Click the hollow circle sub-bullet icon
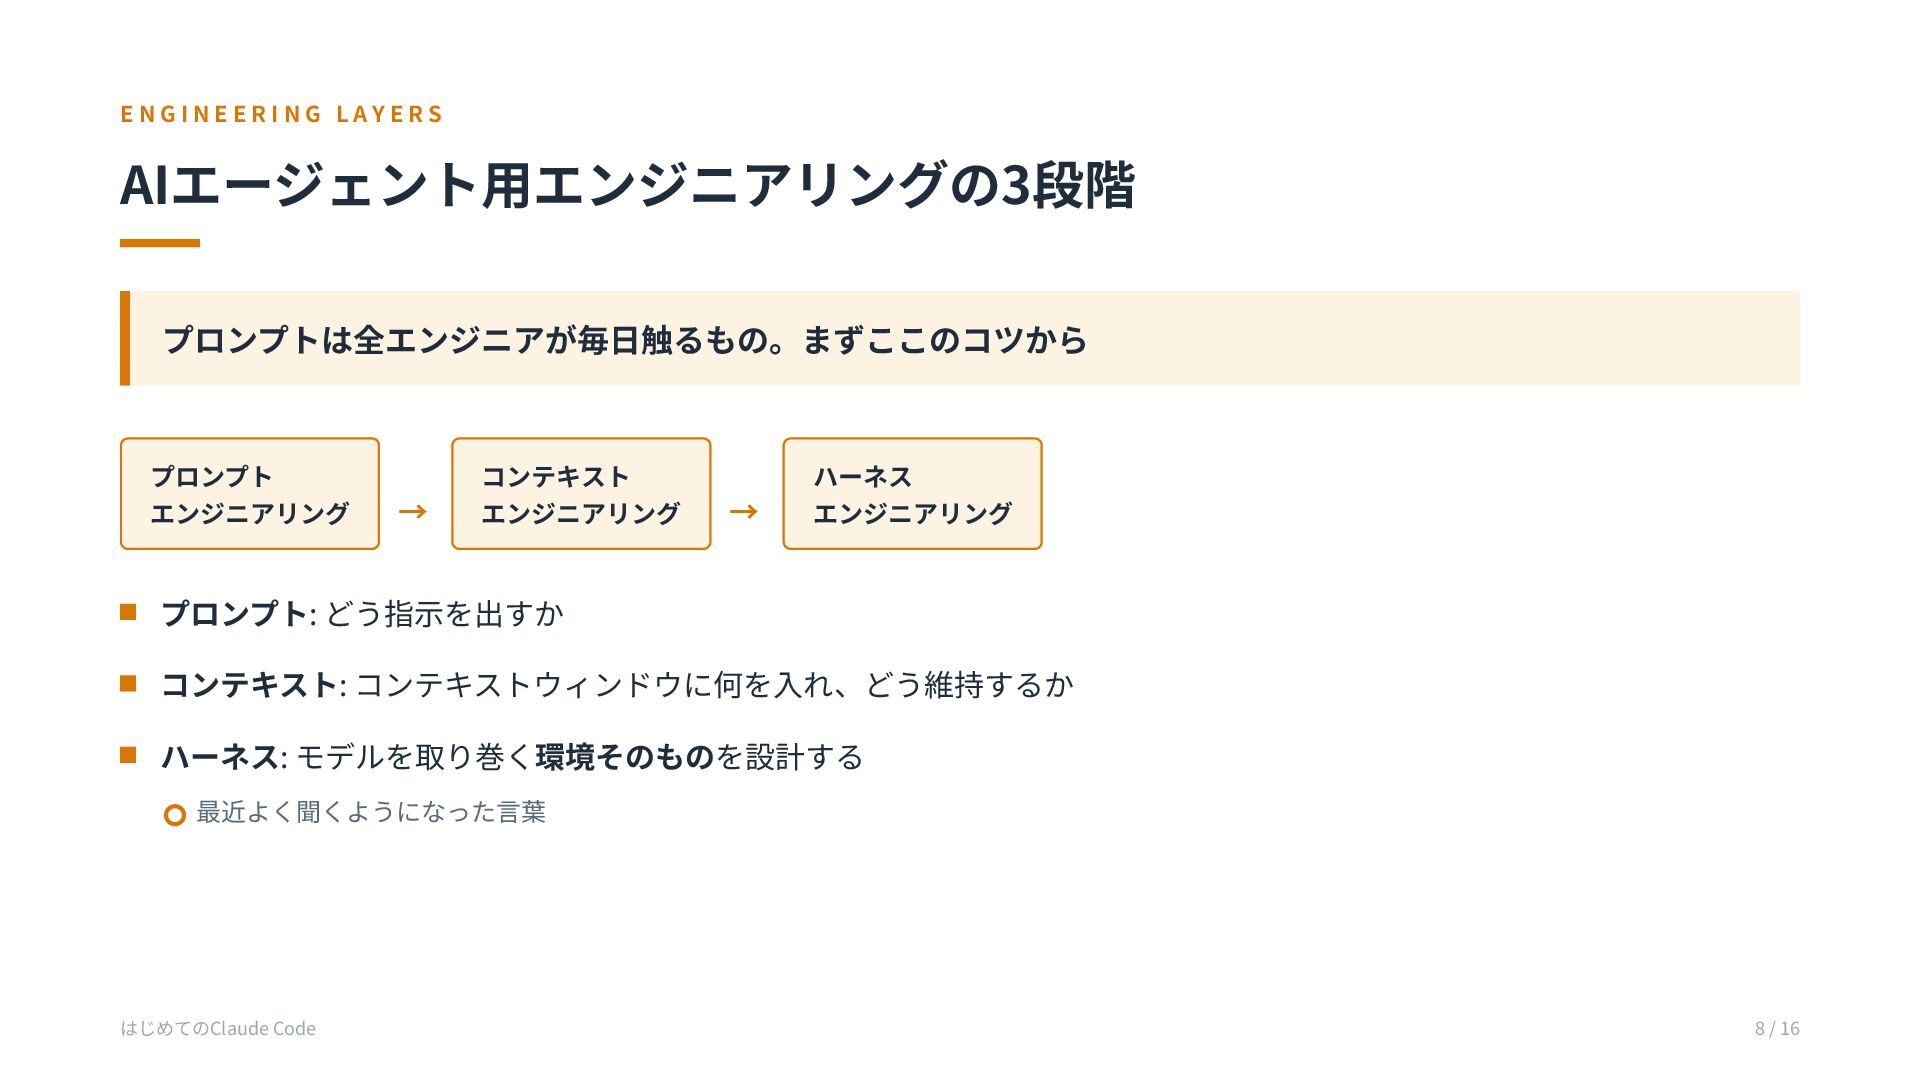Screen dimensions: 1920x1080 (x=175, y=815)
